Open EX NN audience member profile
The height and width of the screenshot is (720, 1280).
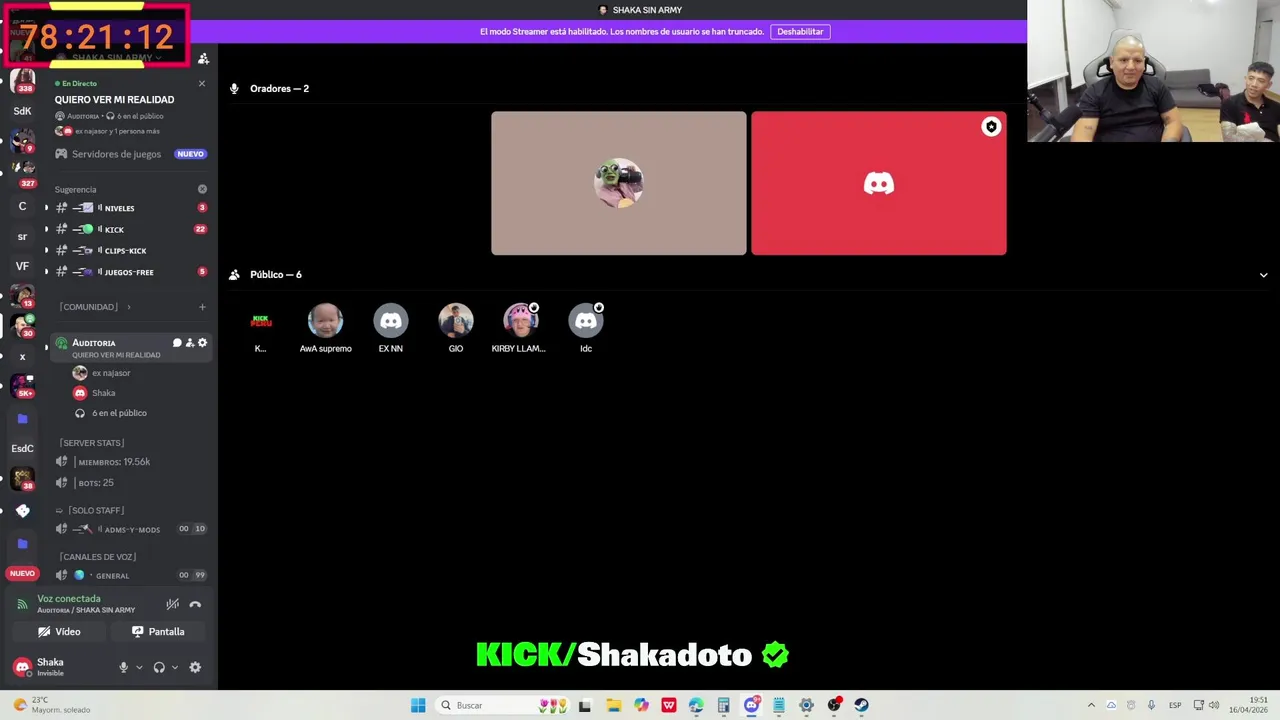391,328
